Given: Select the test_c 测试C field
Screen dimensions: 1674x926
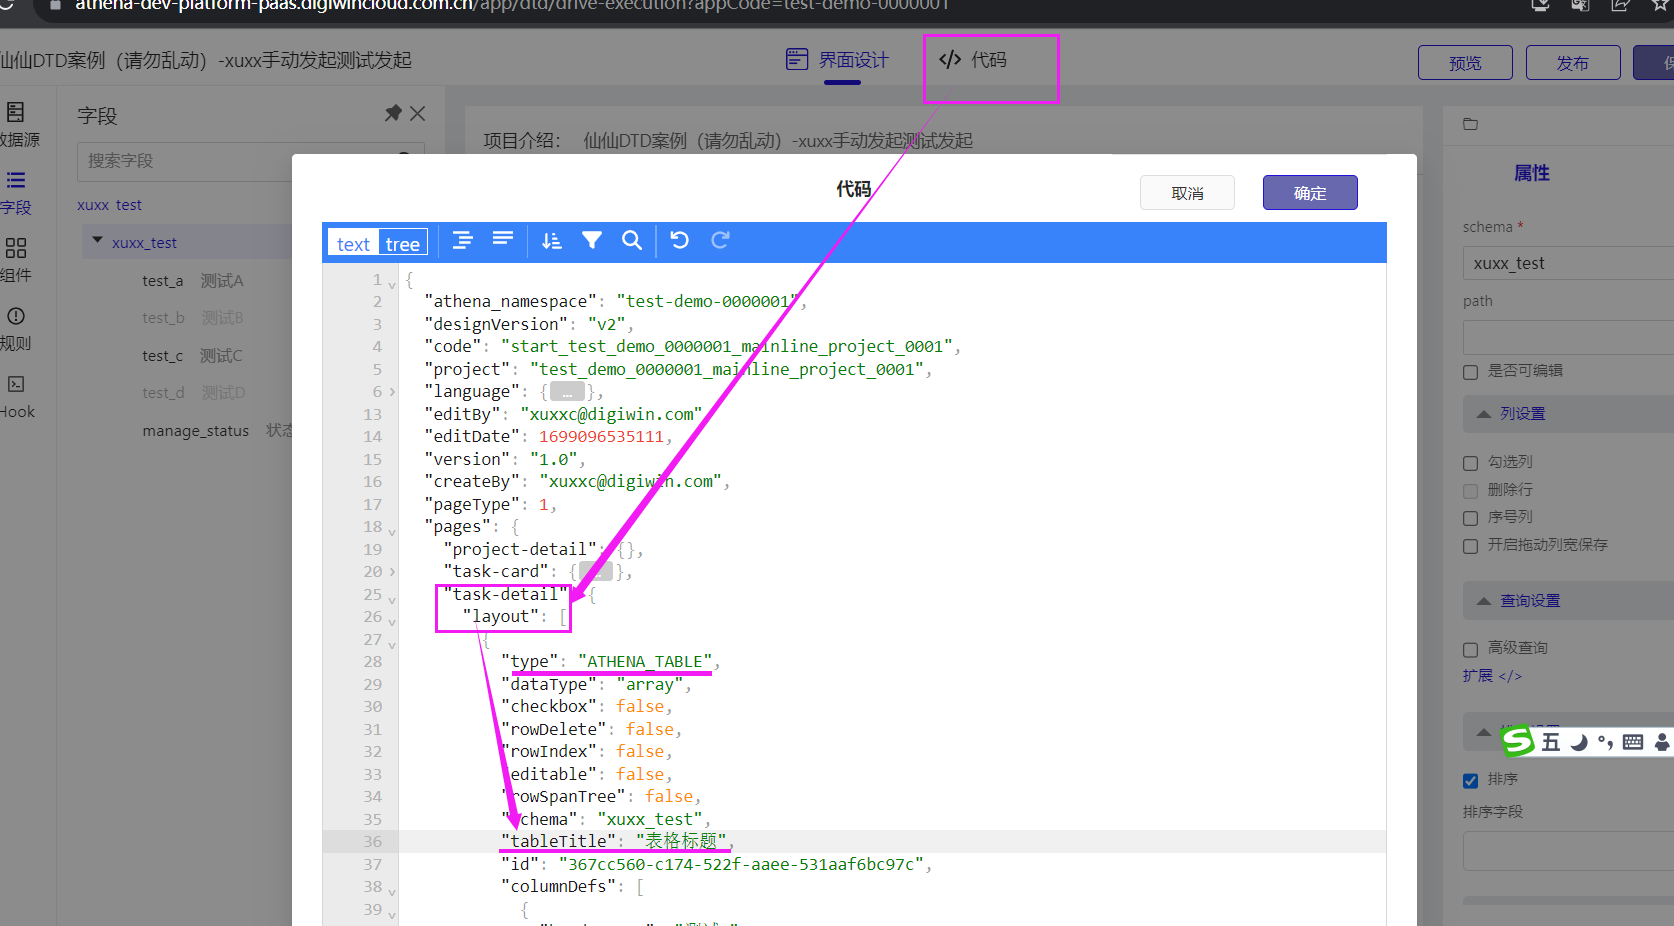Looking at the screenshot, I should [192, 356].
